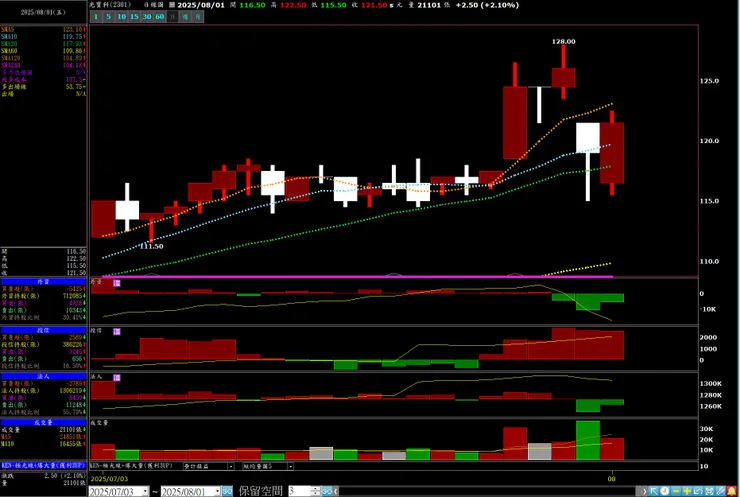Screen dimensions: 740x497
Task: Click the KEN indicator blue header at left
Action: (43, 465)
